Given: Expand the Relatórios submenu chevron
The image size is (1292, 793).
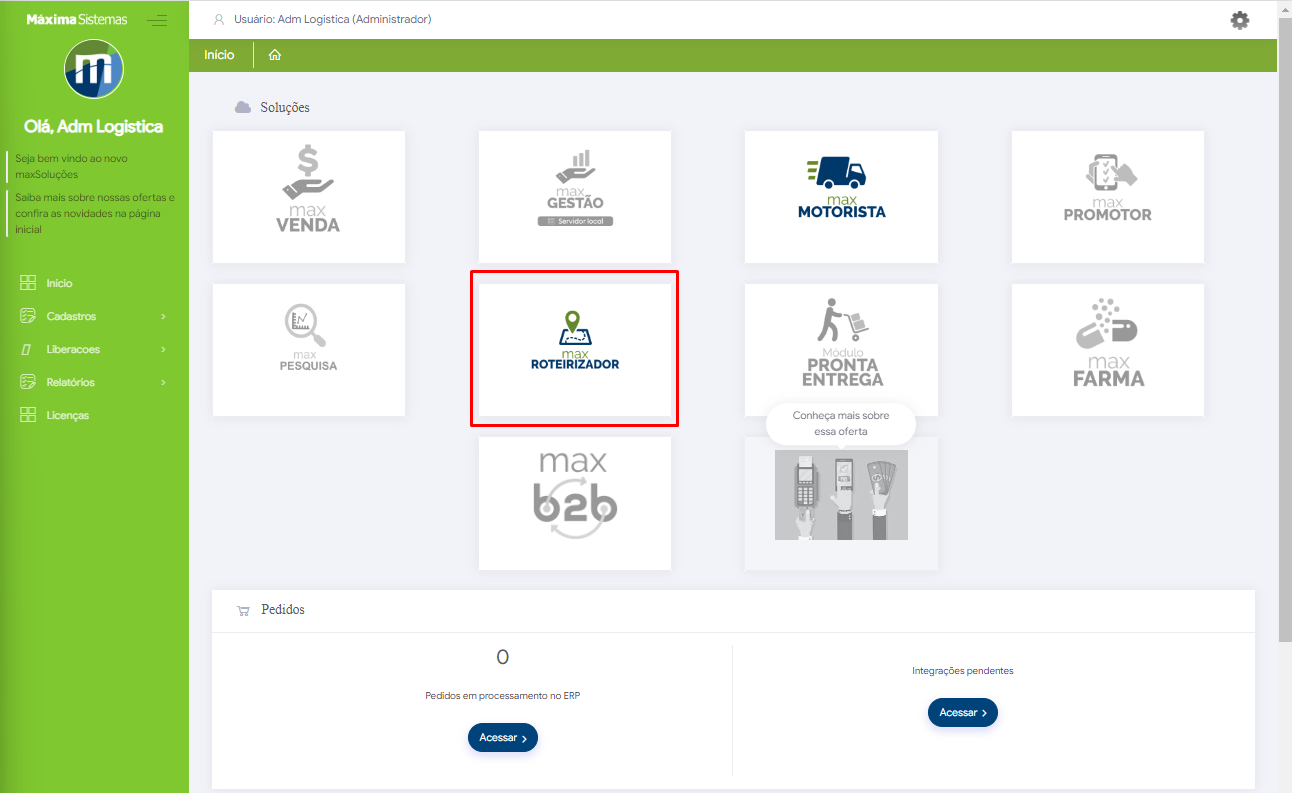Looking at the screenshot, I should tap(163, 383).
